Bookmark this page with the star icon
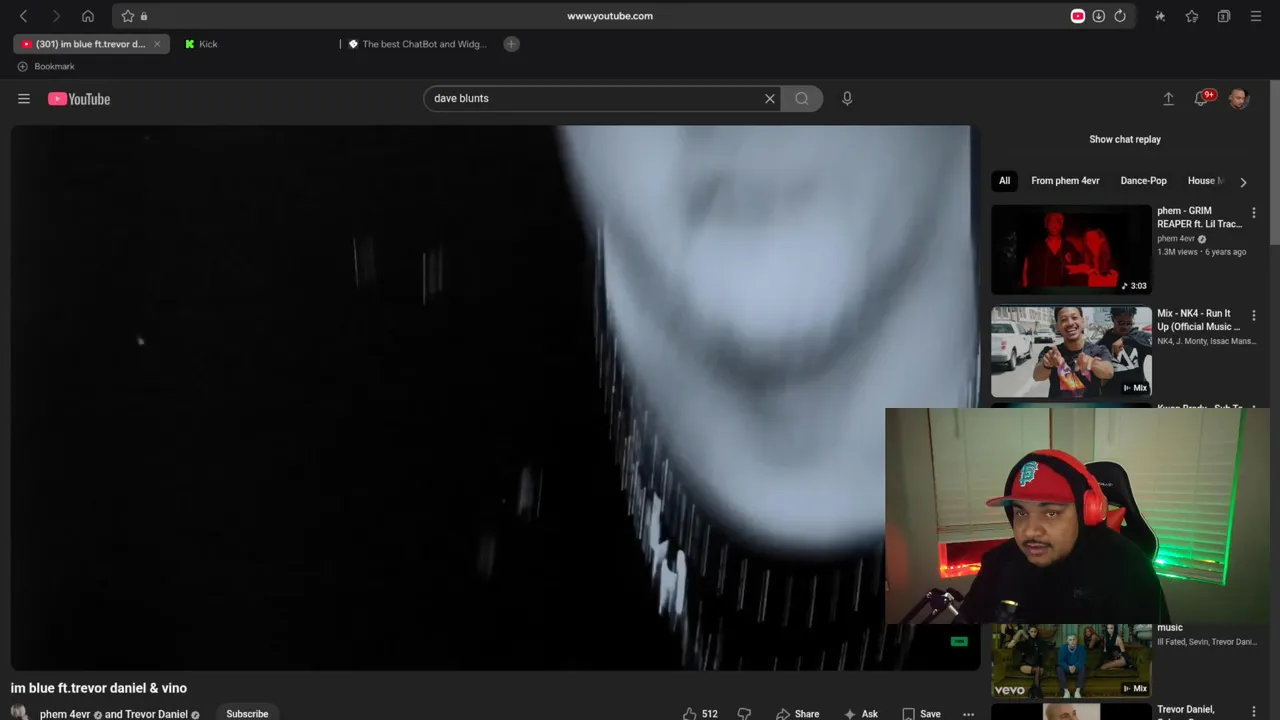The image size is (1280, 720). pyautogui.click(x=128, y=16)
